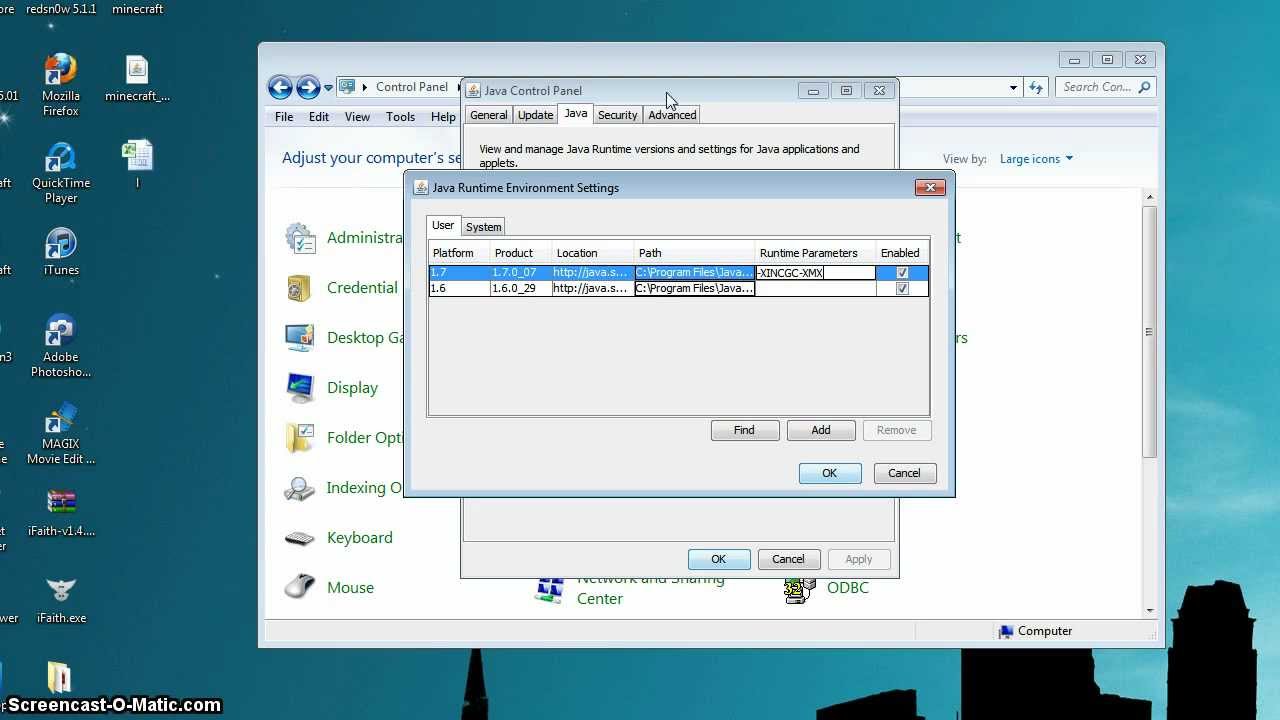The image size is (1280, 720).
Task: Expand the address bar history dropdown
Action: 1013,88
